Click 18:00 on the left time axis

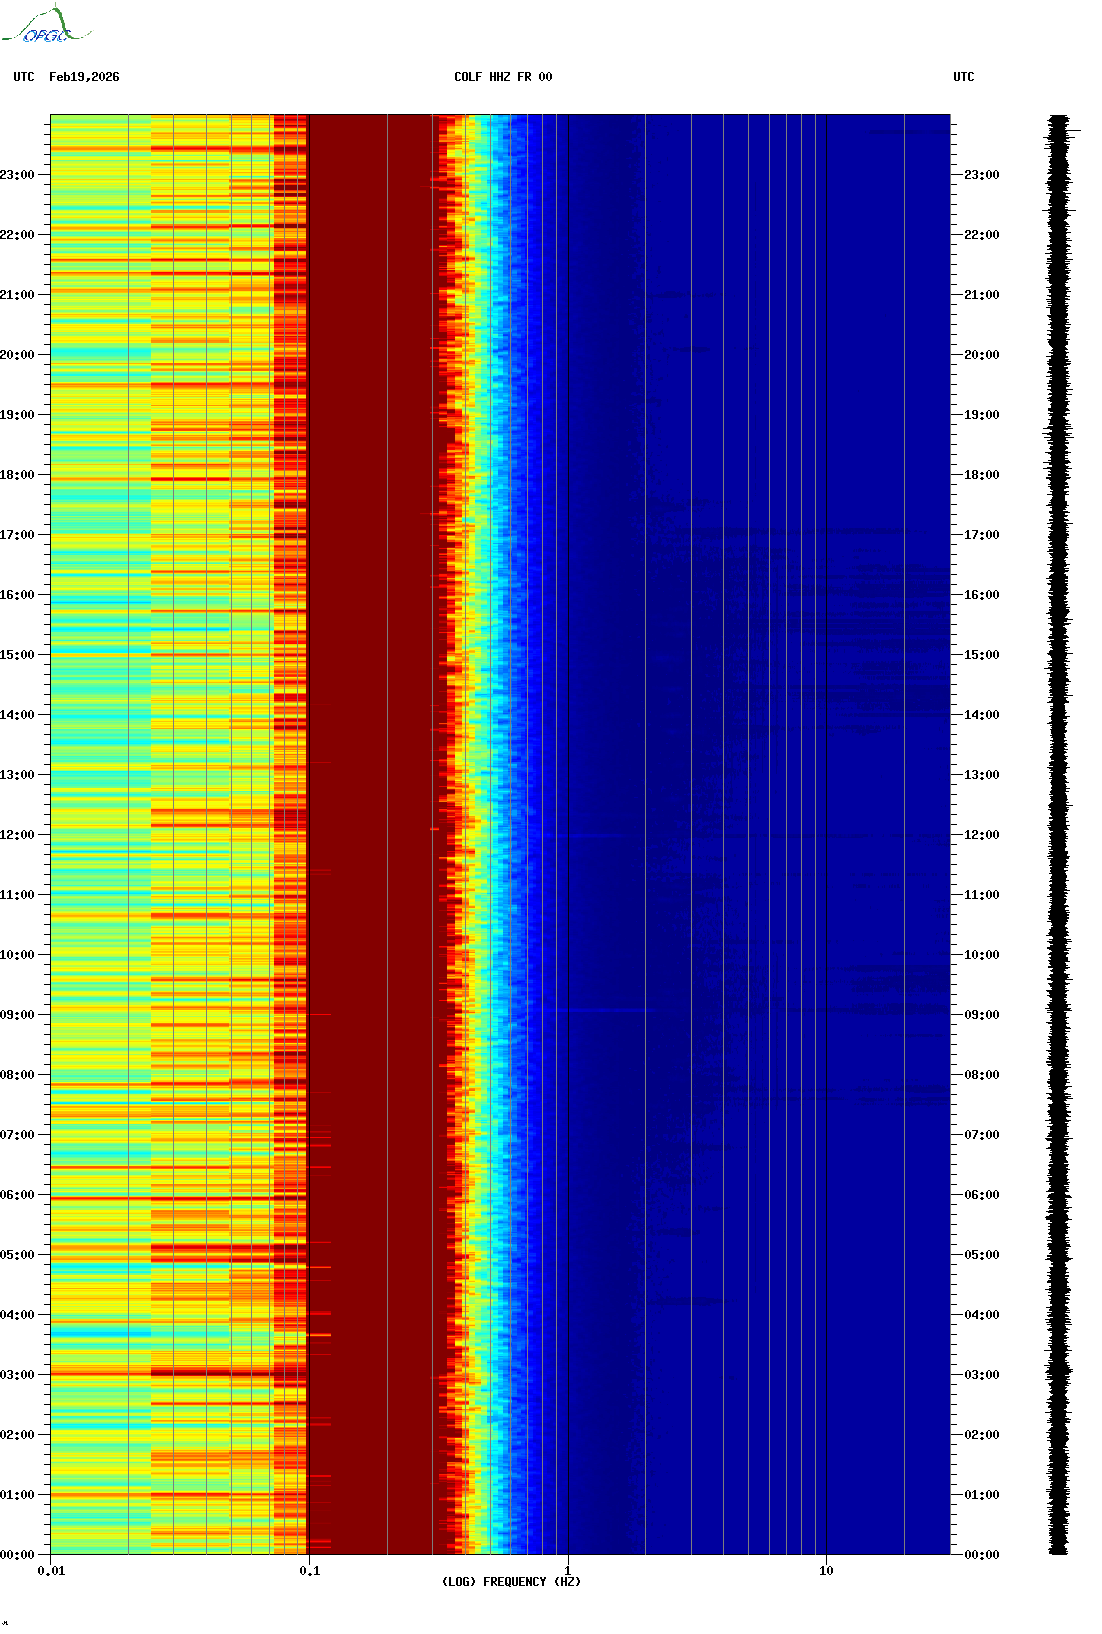(x=17, y=475)
